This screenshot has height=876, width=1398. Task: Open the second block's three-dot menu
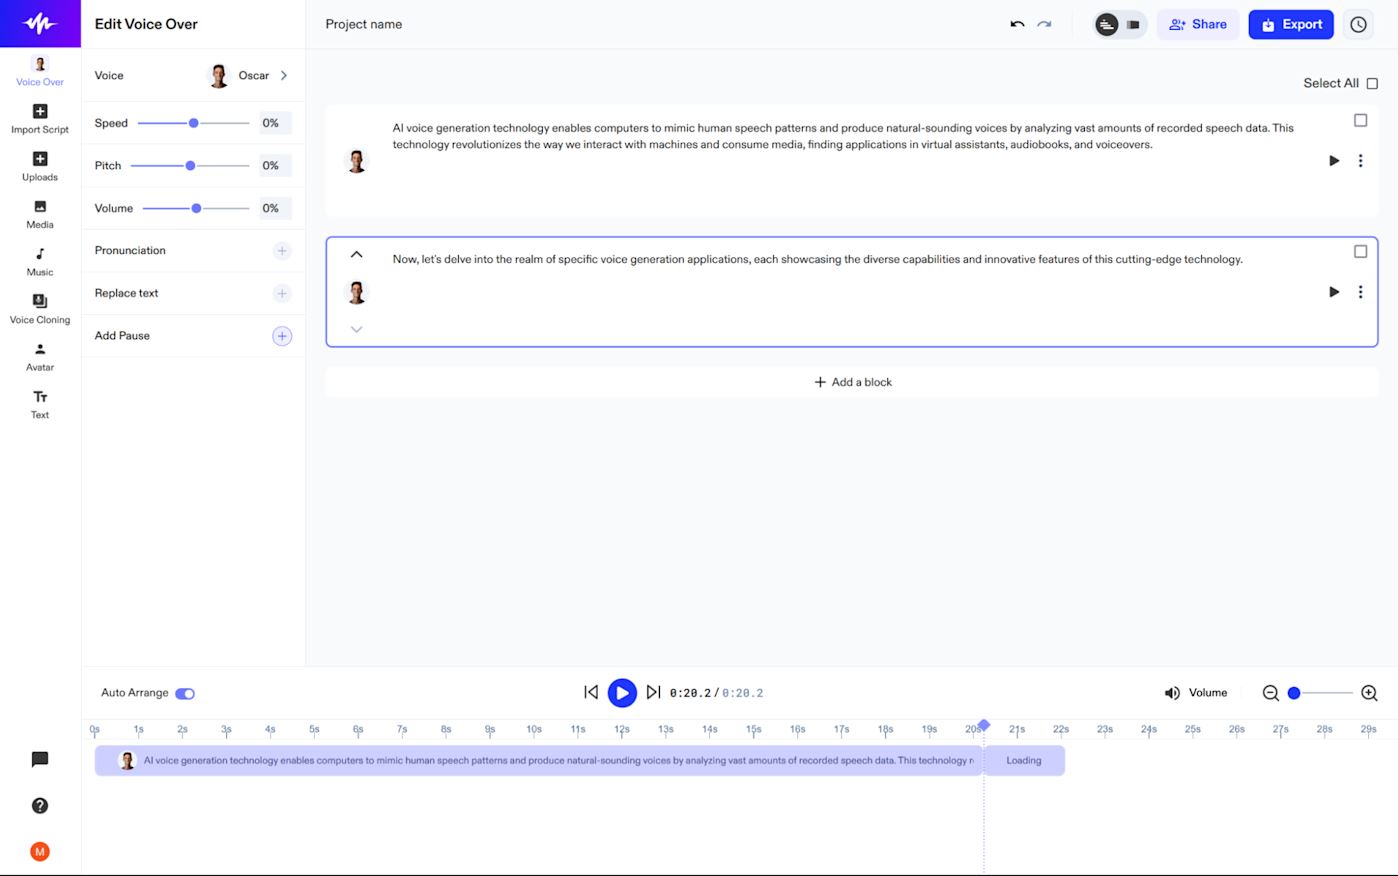pos(1360,292)
